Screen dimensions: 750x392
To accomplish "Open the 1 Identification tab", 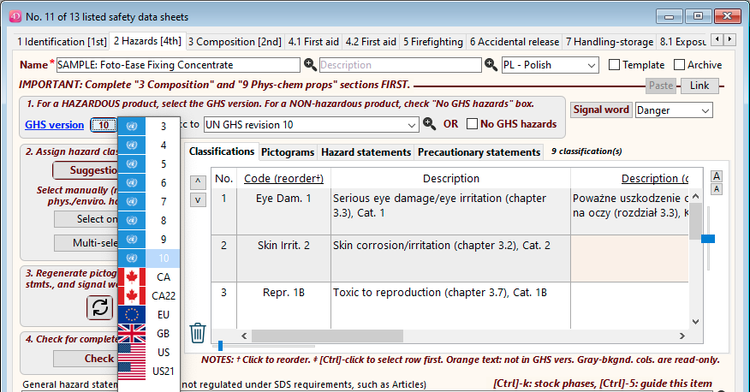I will (62, 42).
